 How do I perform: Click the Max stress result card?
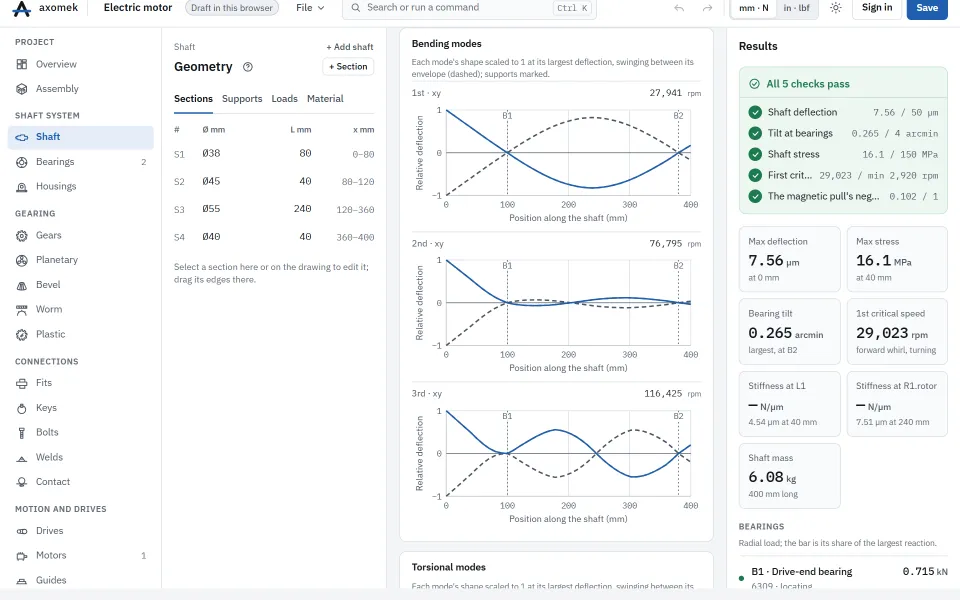[x=897, y=259]
